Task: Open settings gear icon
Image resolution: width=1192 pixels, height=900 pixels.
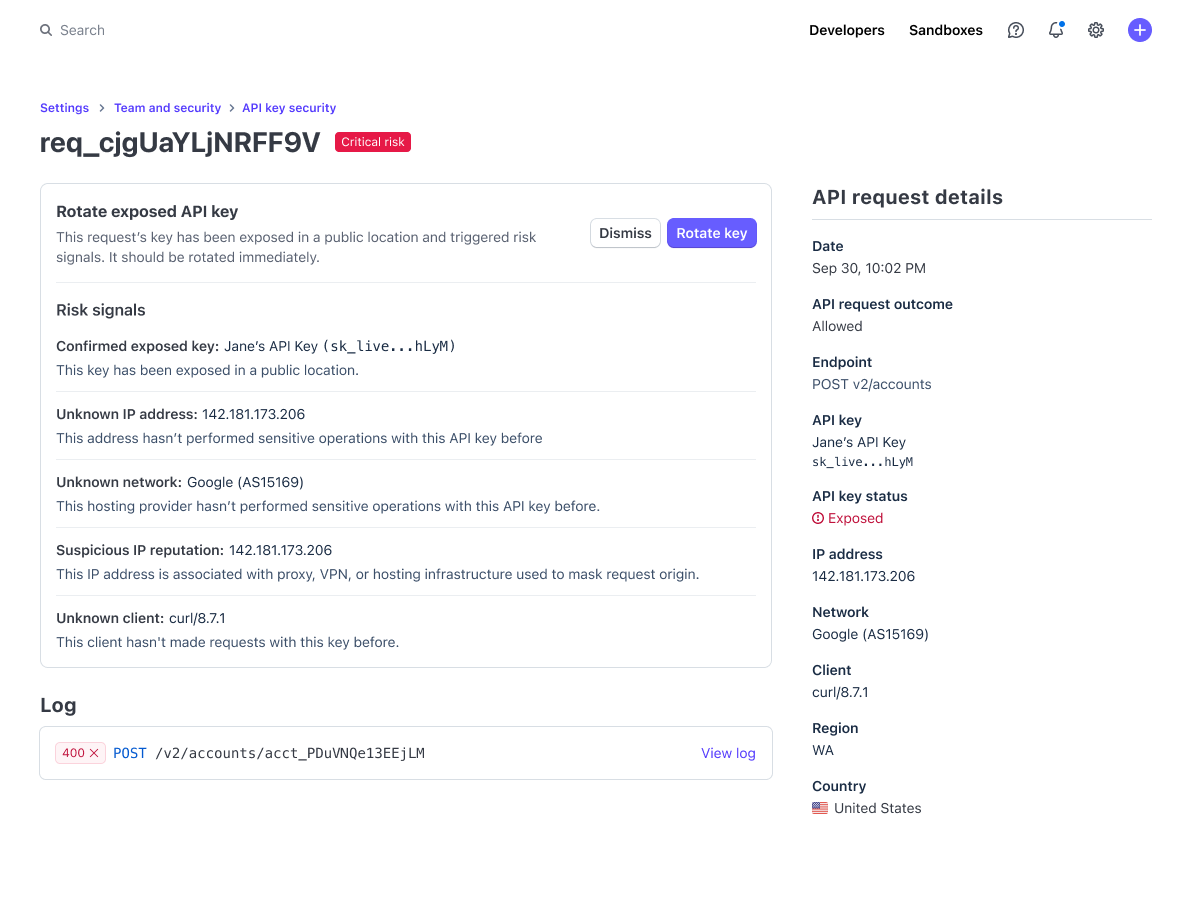Action: pyautogui.click(x=1095, y=30)
